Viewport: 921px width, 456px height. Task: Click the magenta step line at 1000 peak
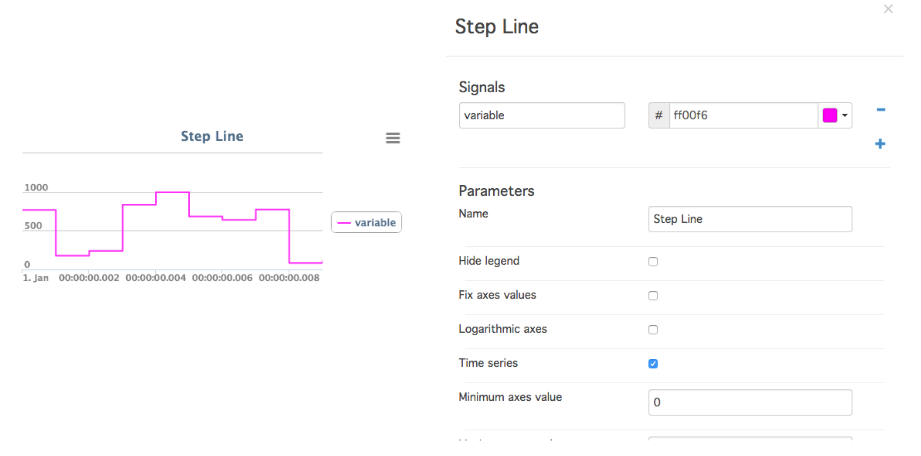[x=172, y=192]
